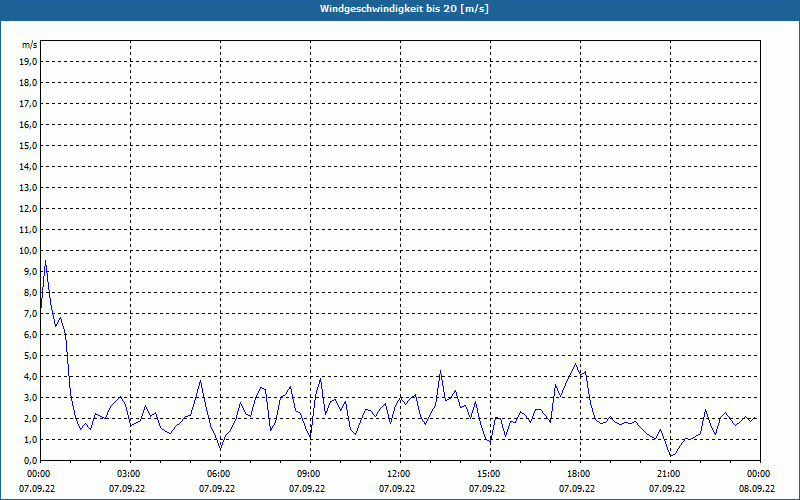Pick the '15,0' axis label
The image size is (800, 500).
pos(28,145)
